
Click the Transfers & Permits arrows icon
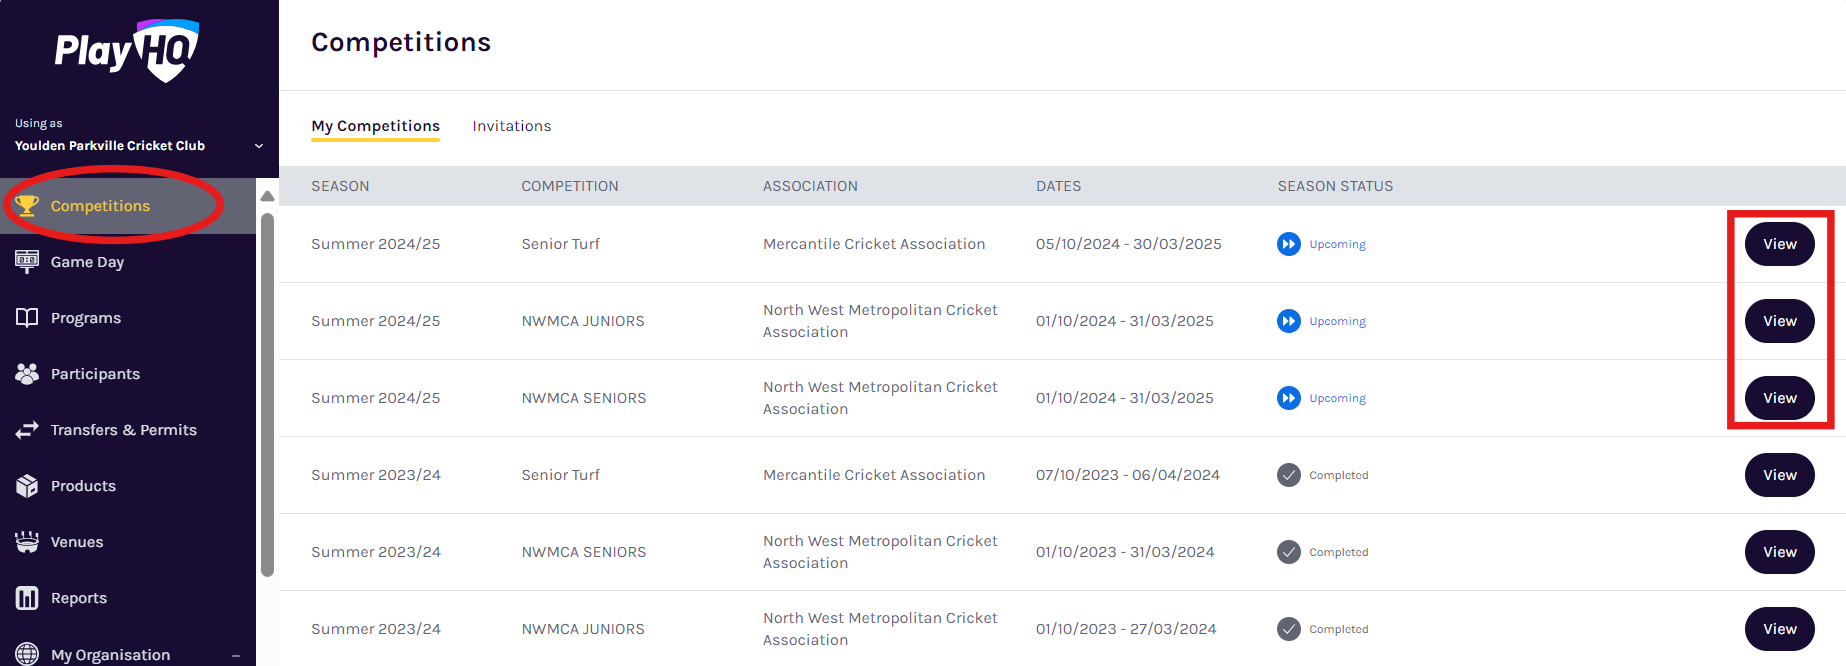27,430
